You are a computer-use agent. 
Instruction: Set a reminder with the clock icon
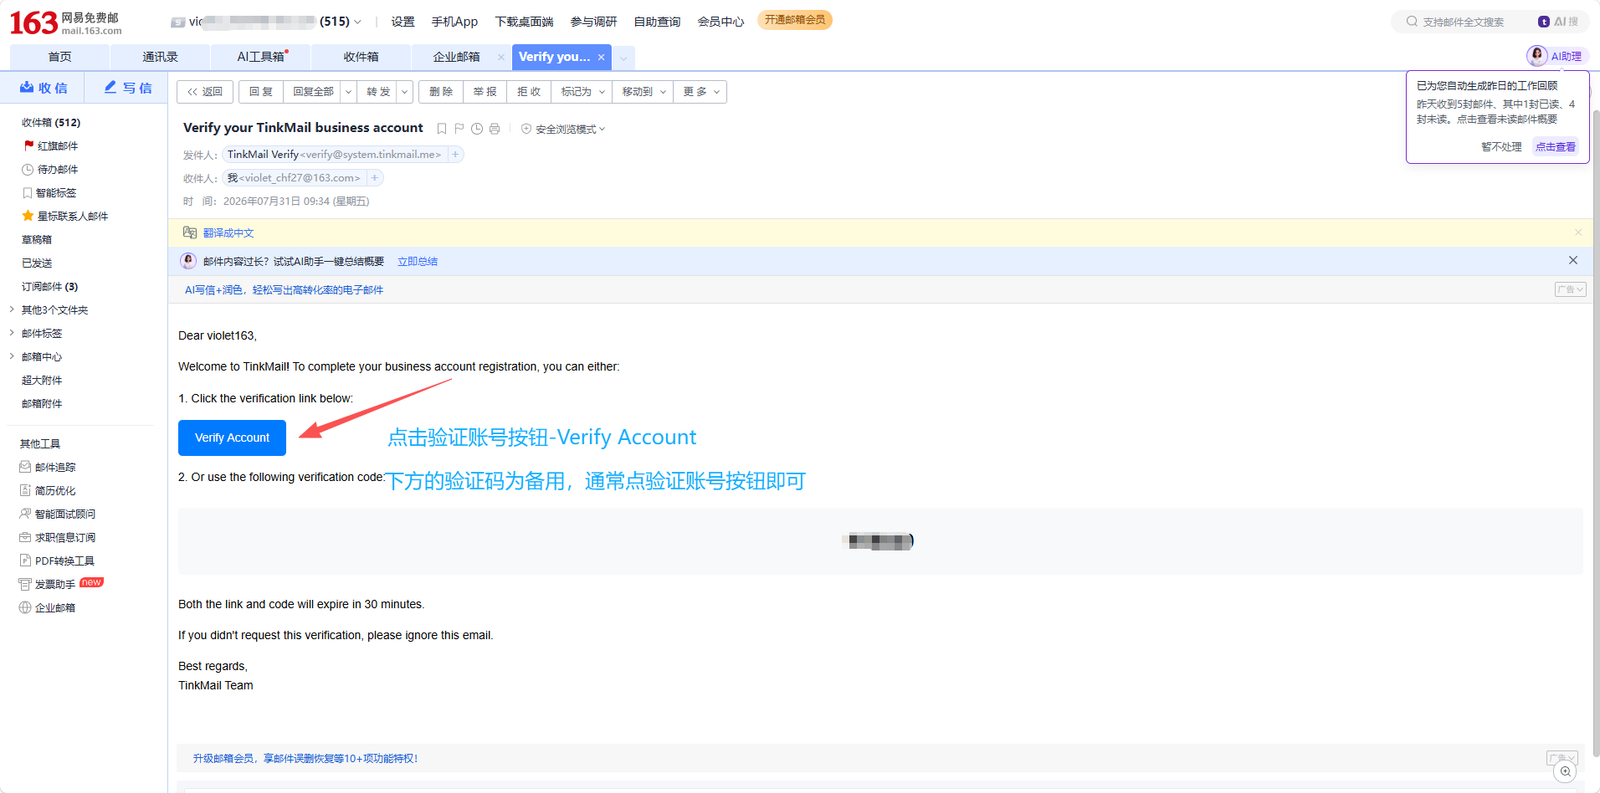(x=477, y=129)
